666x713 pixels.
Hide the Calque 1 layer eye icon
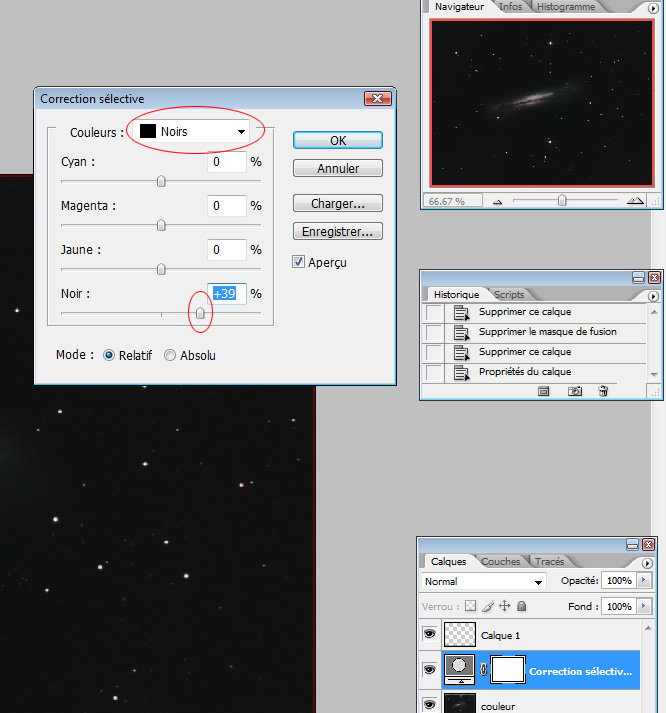(430, 633)
